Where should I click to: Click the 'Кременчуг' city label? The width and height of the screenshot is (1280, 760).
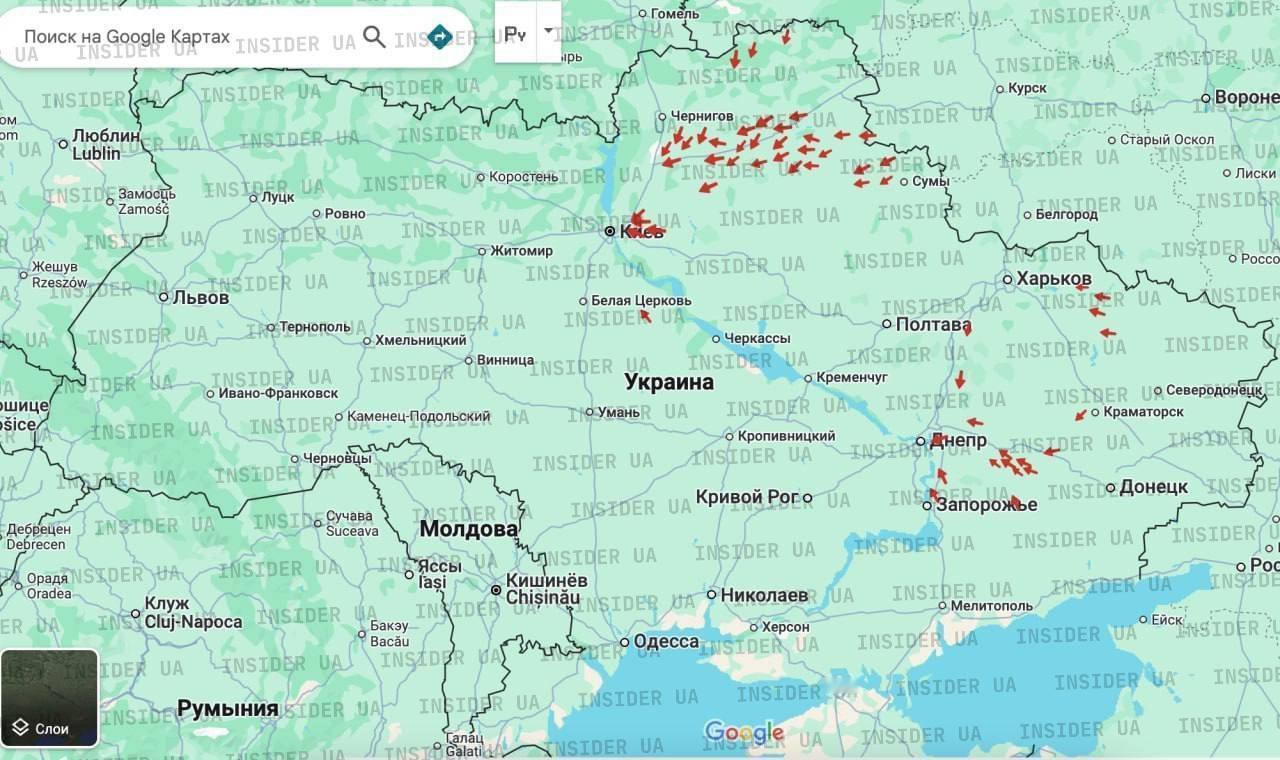click(x=852, y=377)
